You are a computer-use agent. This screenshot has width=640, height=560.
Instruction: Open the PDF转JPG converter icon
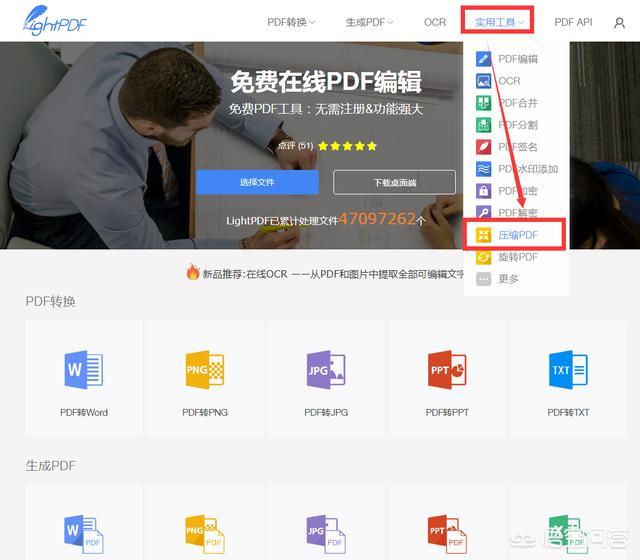(326, 370)
